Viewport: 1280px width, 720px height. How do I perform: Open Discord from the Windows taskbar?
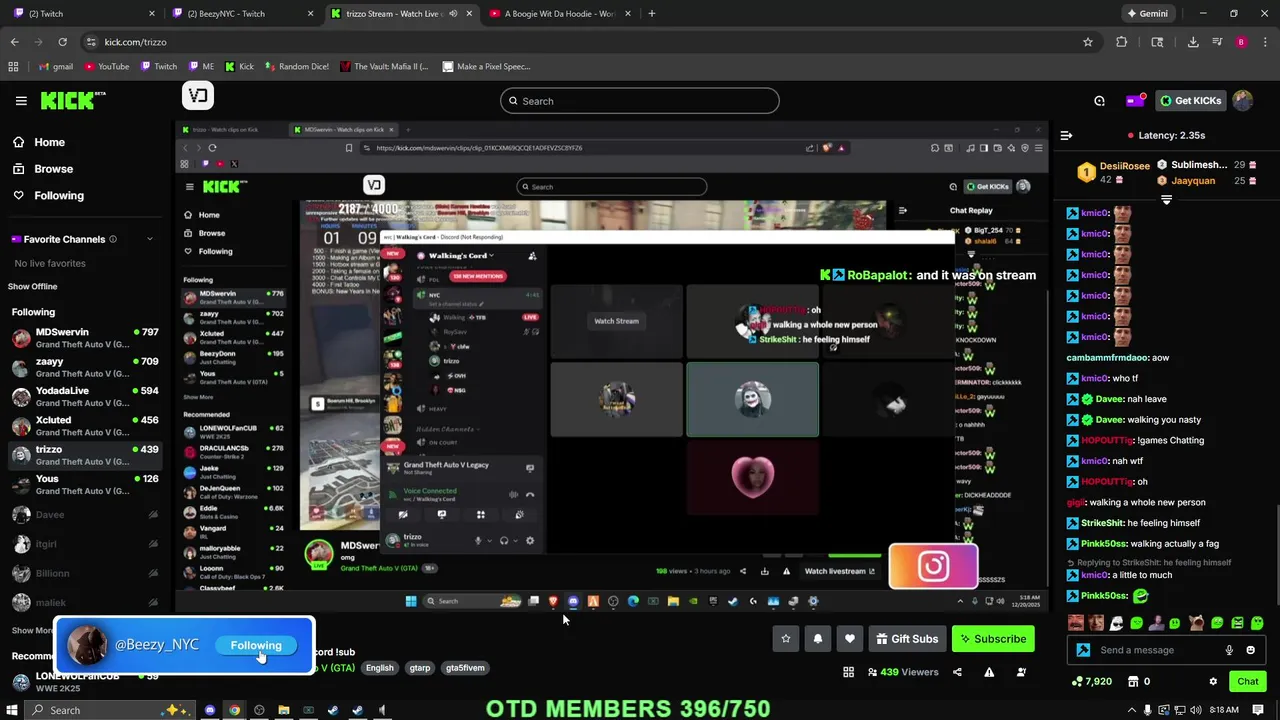point(210,710)
